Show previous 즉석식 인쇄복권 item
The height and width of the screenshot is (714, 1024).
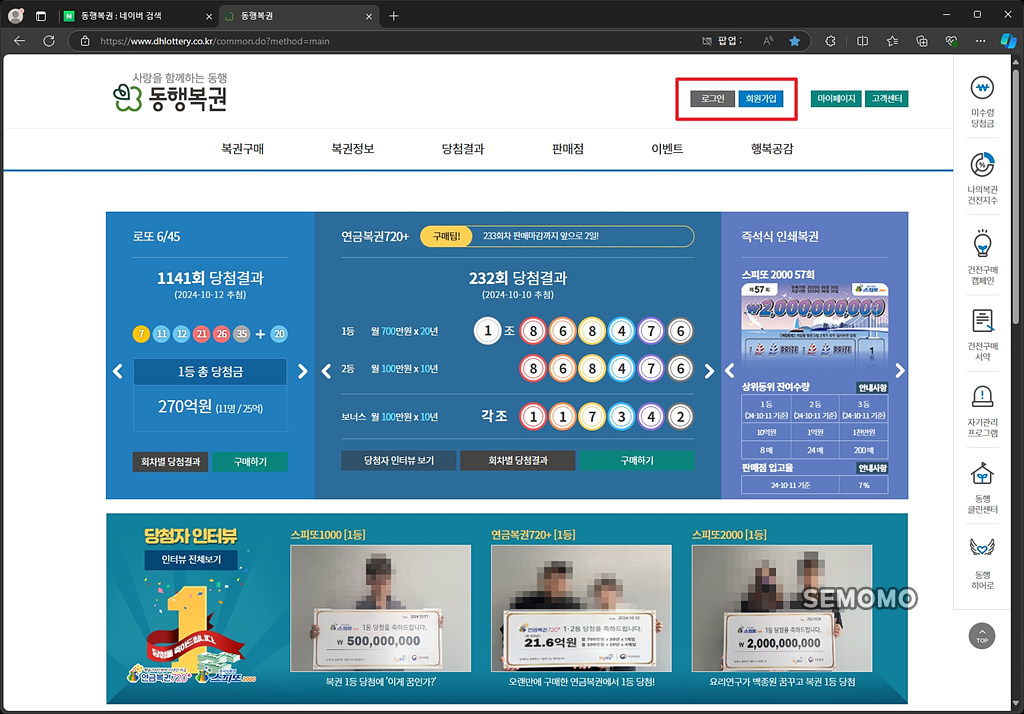[730, 371]
